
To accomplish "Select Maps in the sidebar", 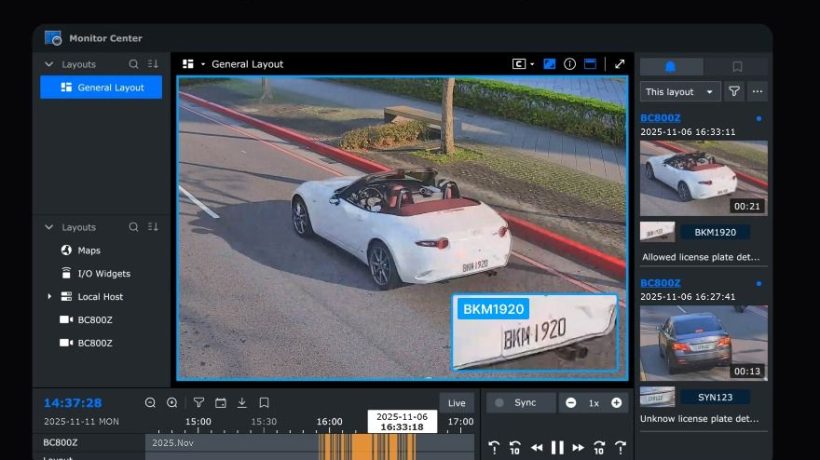I will [89, 250].
